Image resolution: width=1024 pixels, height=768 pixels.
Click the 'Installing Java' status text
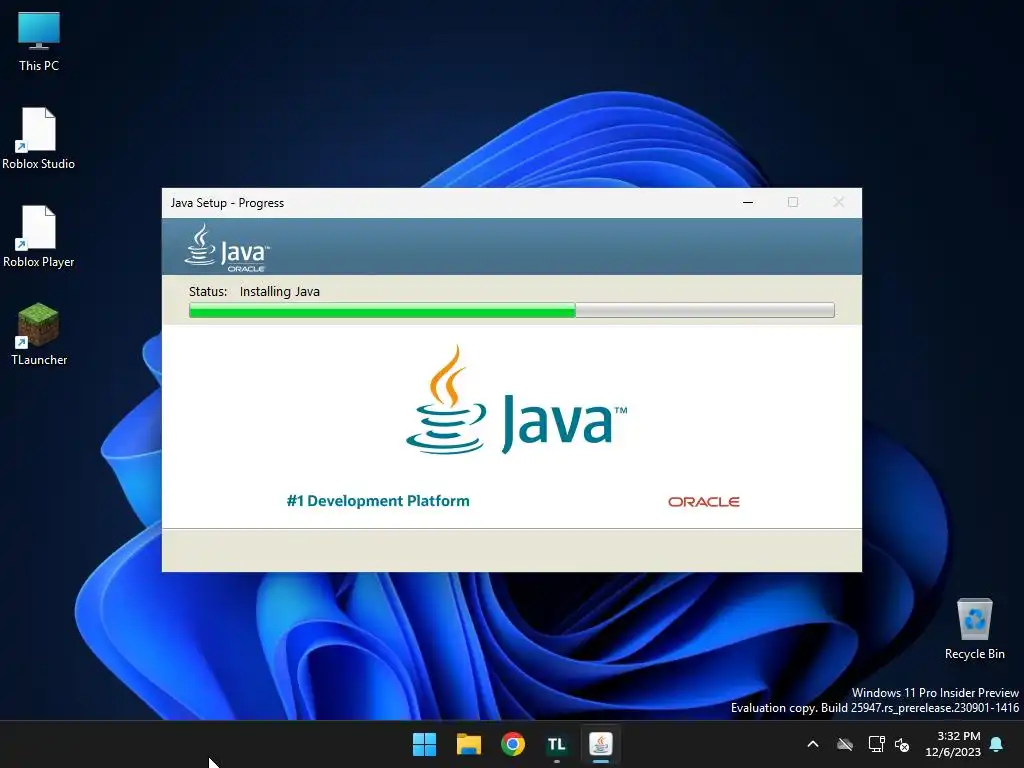pos(280,291)
